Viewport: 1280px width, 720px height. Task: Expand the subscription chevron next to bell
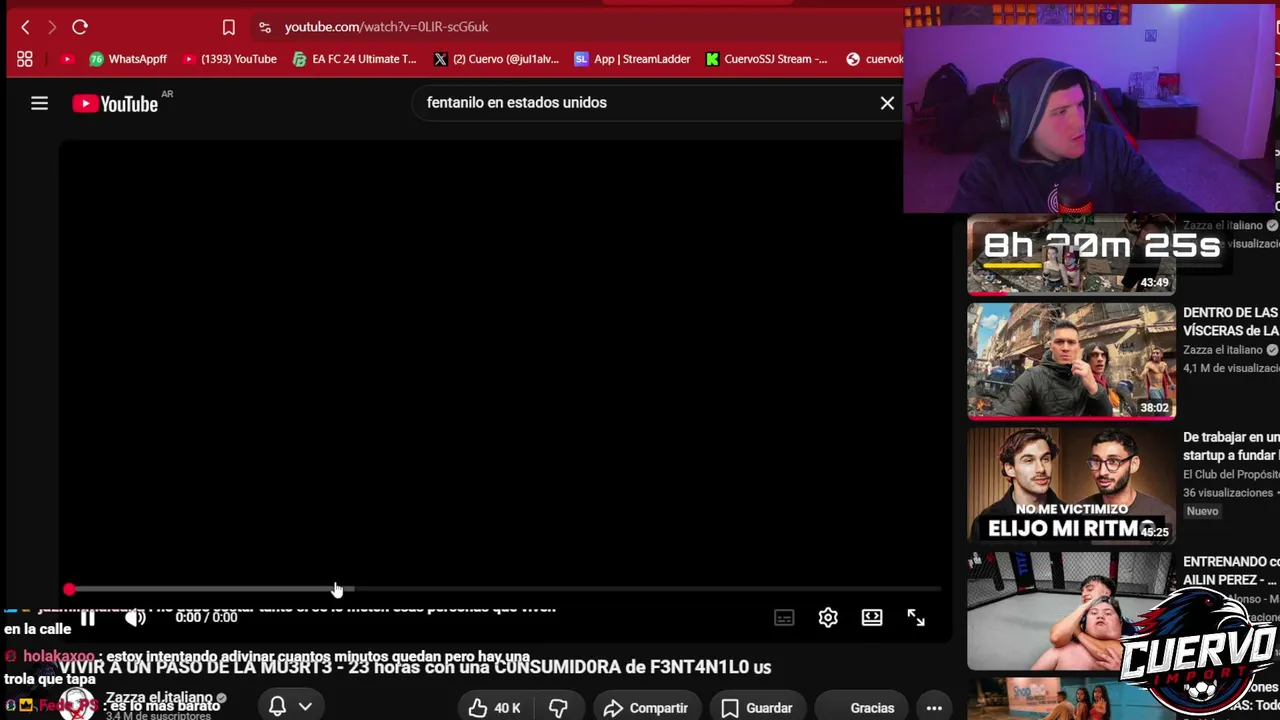pyautogui.click(x=305, y=707)
